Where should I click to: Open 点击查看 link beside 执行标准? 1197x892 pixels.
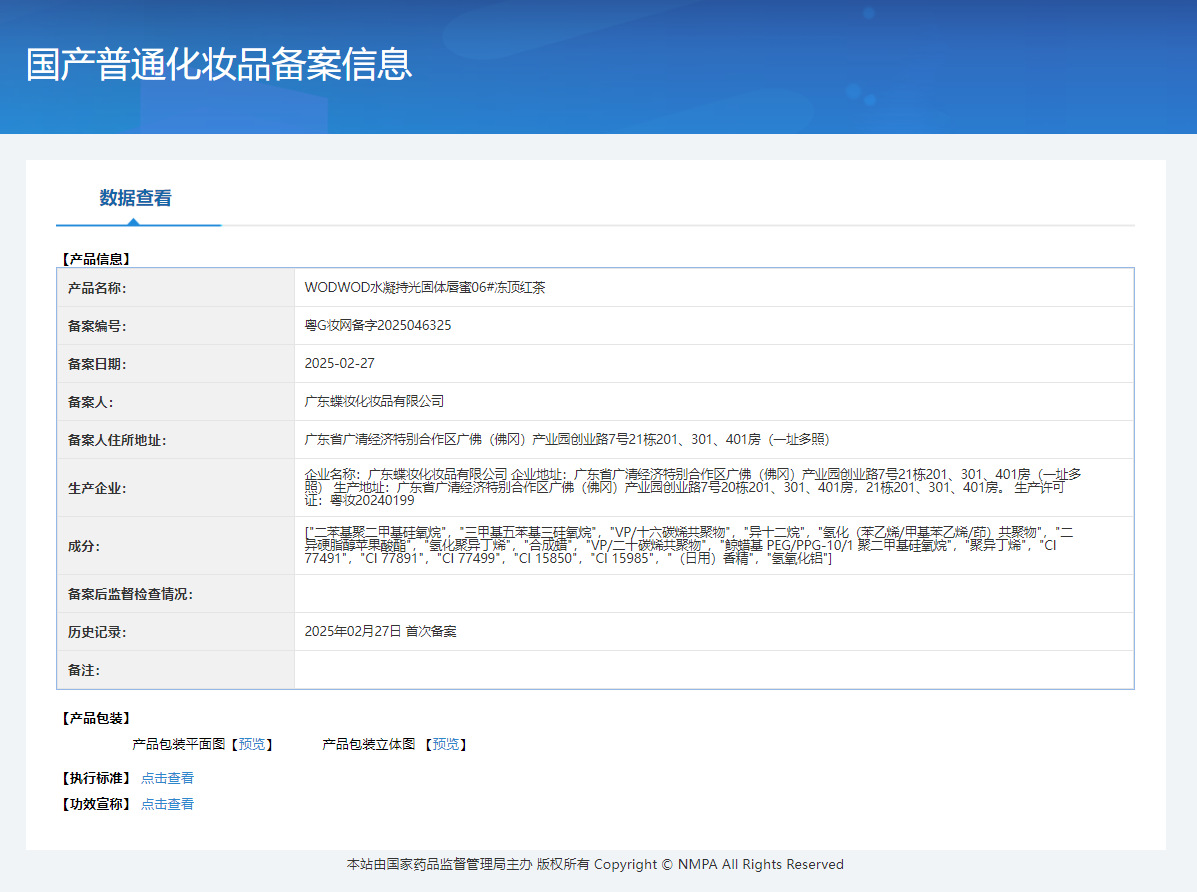(x=167, y=778)
